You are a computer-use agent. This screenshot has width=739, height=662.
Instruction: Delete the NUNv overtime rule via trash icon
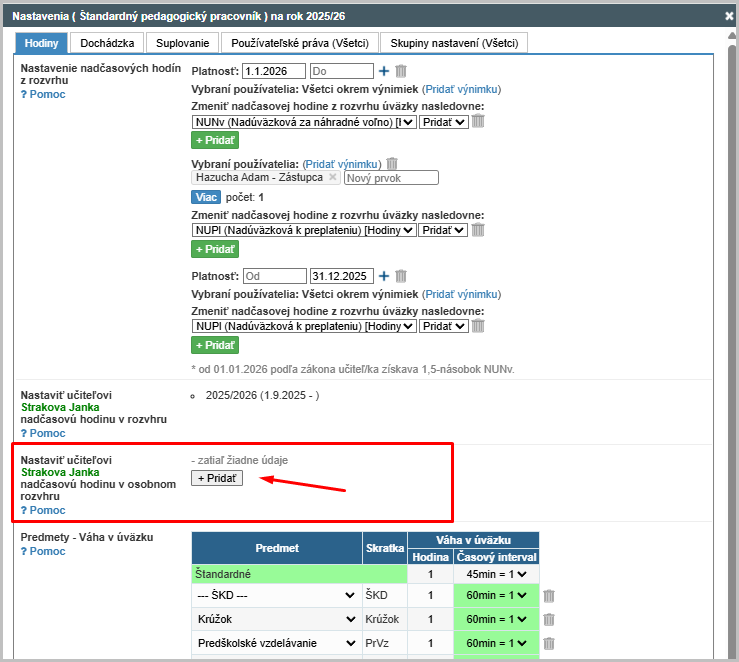pos(478,121)
